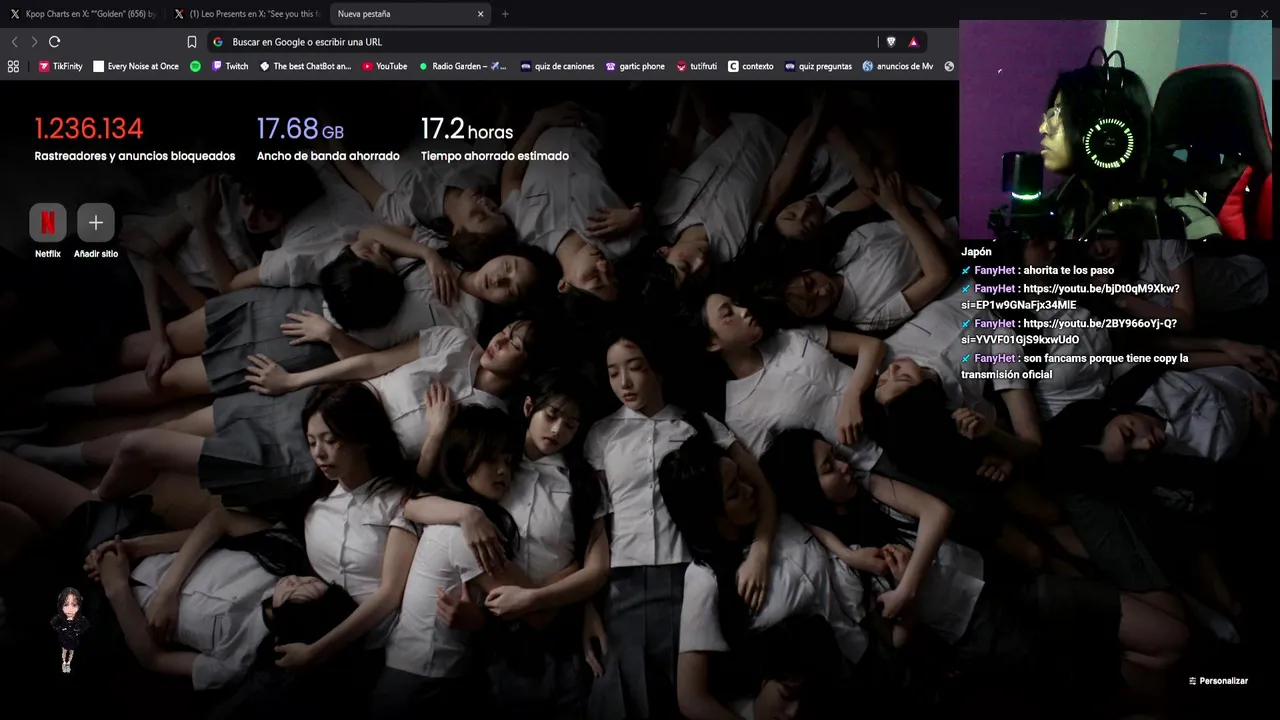Click the webcam overlay feed

(1115, 130)
